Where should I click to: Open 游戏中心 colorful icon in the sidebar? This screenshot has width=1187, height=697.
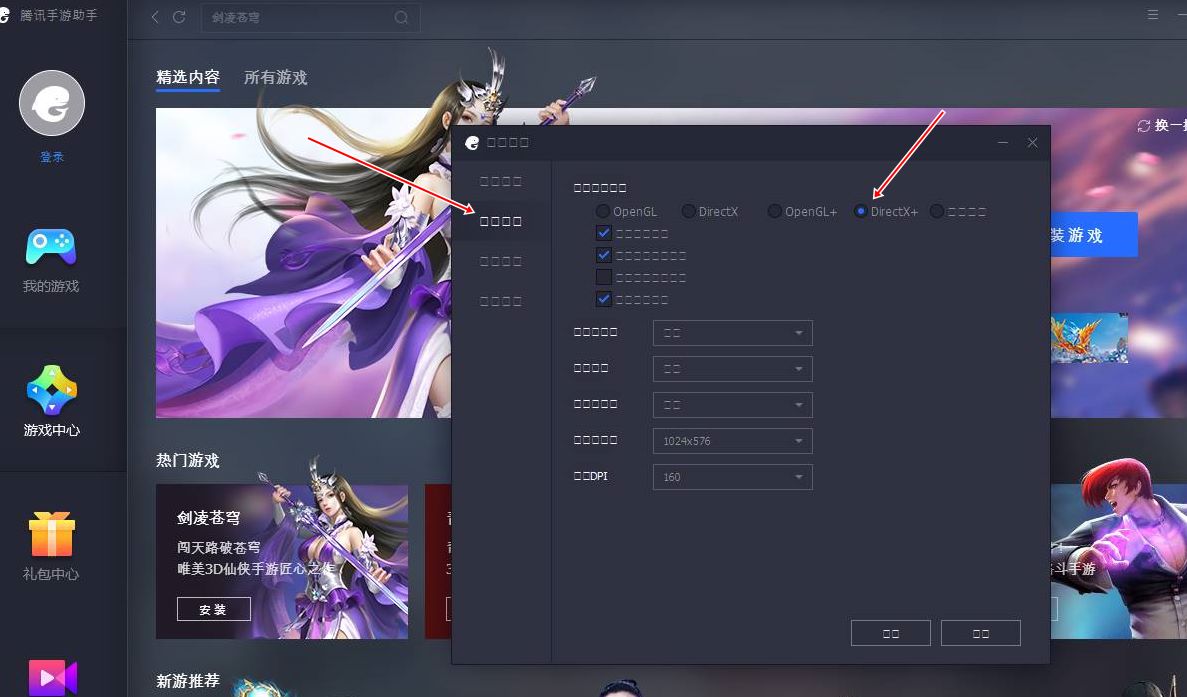[51, 391]
